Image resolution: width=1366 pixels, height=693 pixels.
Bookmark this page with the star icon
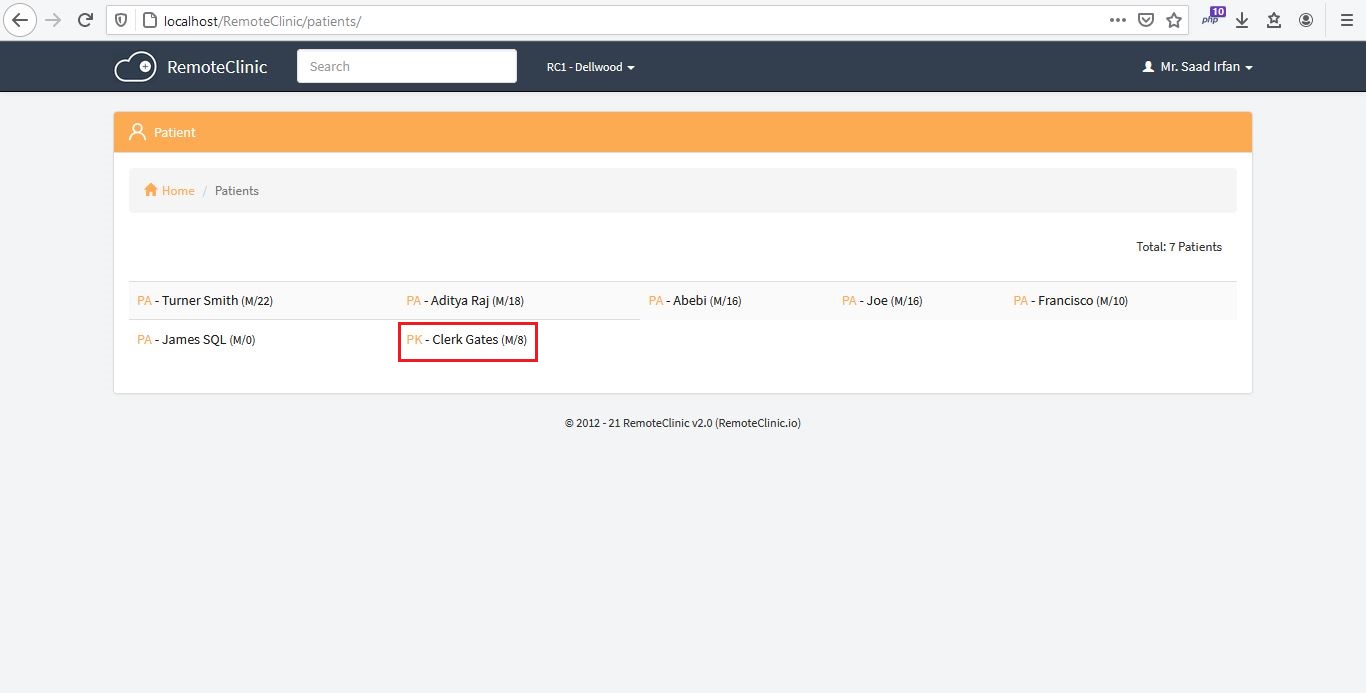(x=1174, y=20)
